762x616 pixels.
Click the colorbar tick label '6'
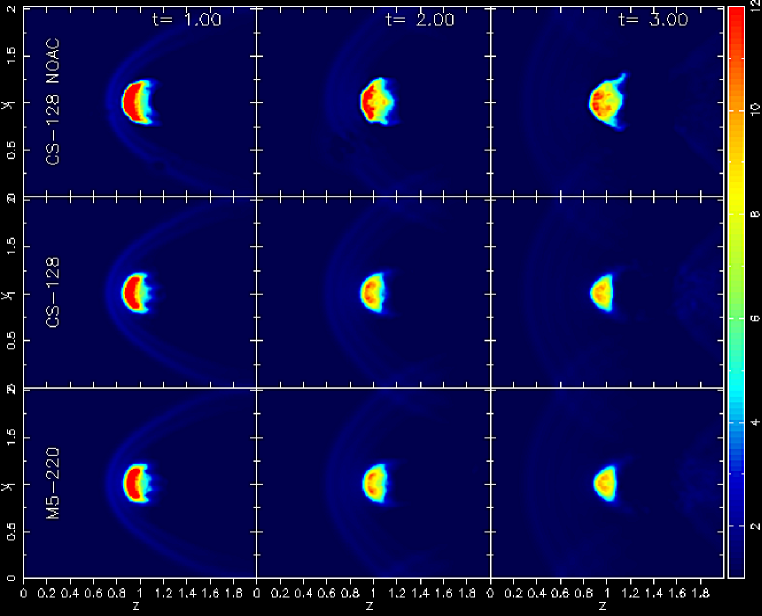tap(755, 318)
